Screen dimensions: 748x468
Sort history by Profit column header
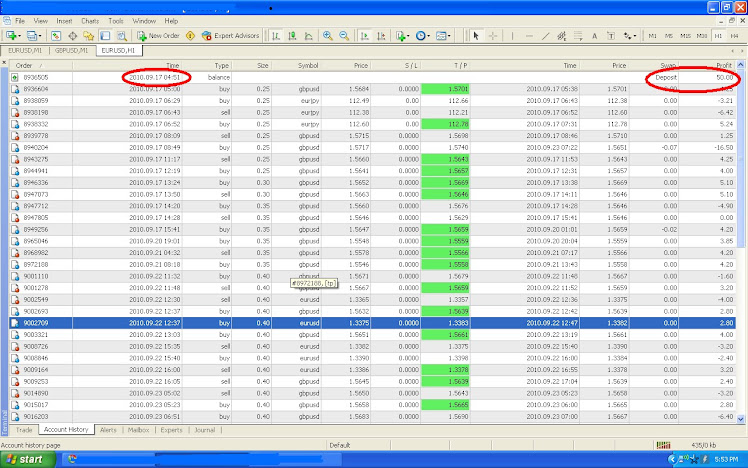(707, 65)
